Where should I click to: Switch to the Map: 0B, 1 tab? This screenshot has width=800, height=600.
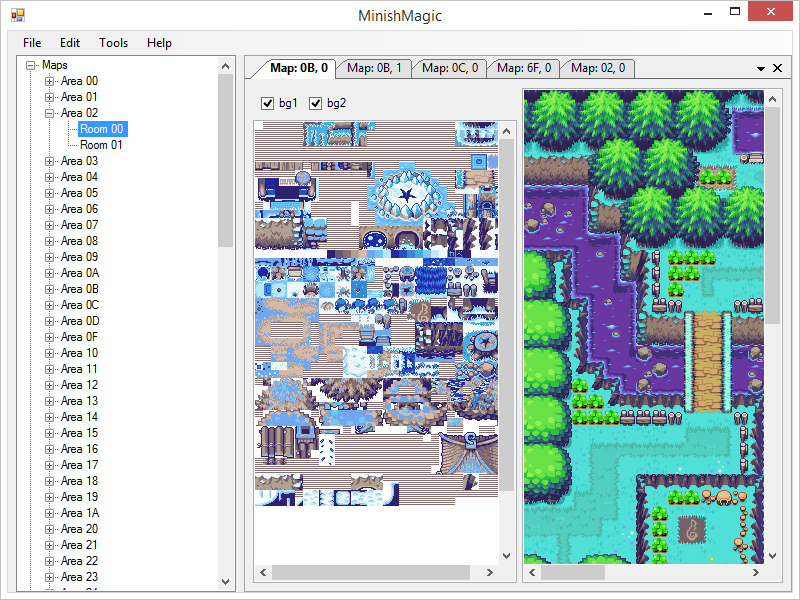pyautogui.click(x=374, y=68)
